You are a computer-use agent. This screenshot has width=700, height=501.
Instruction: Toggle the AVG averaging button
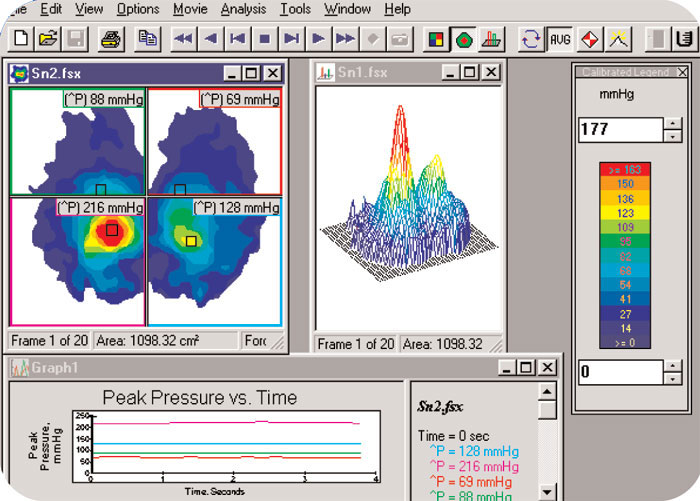point(561,39)
